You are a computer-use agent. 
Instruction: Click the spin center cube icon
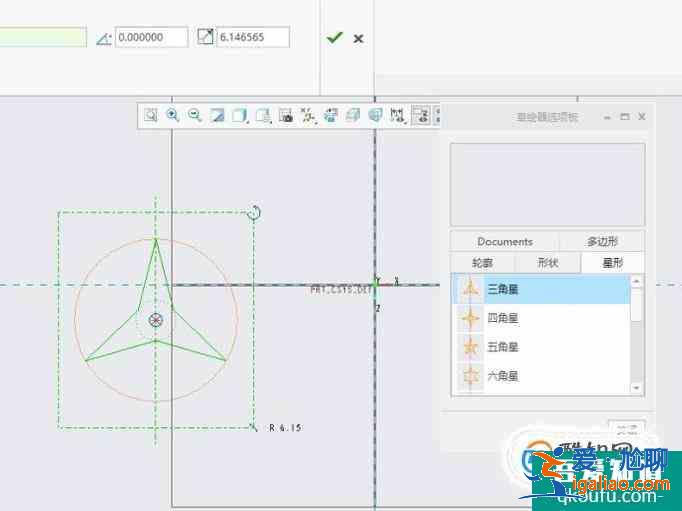coord(353,116)
